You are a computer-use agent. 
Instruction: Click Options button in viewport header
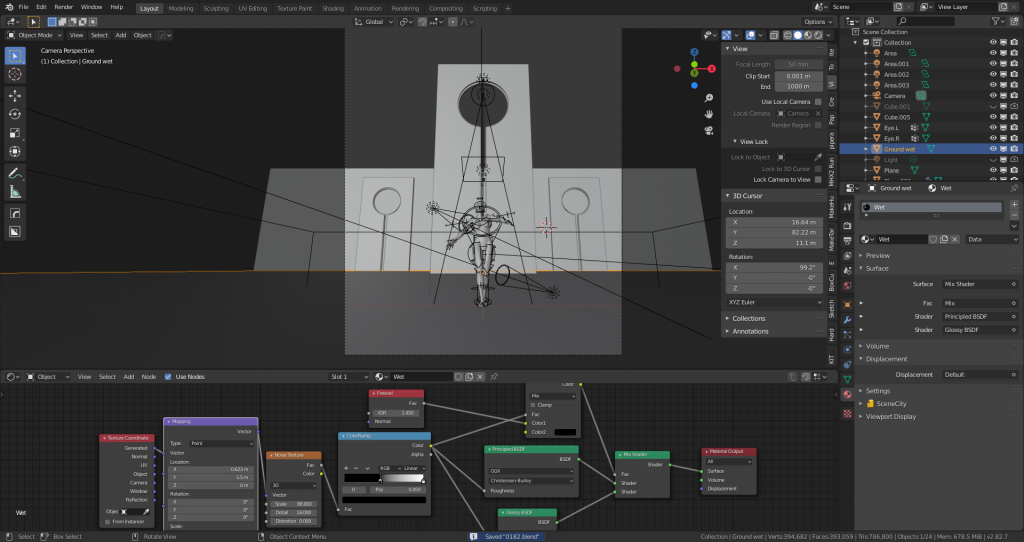click(x=818, y=22)
